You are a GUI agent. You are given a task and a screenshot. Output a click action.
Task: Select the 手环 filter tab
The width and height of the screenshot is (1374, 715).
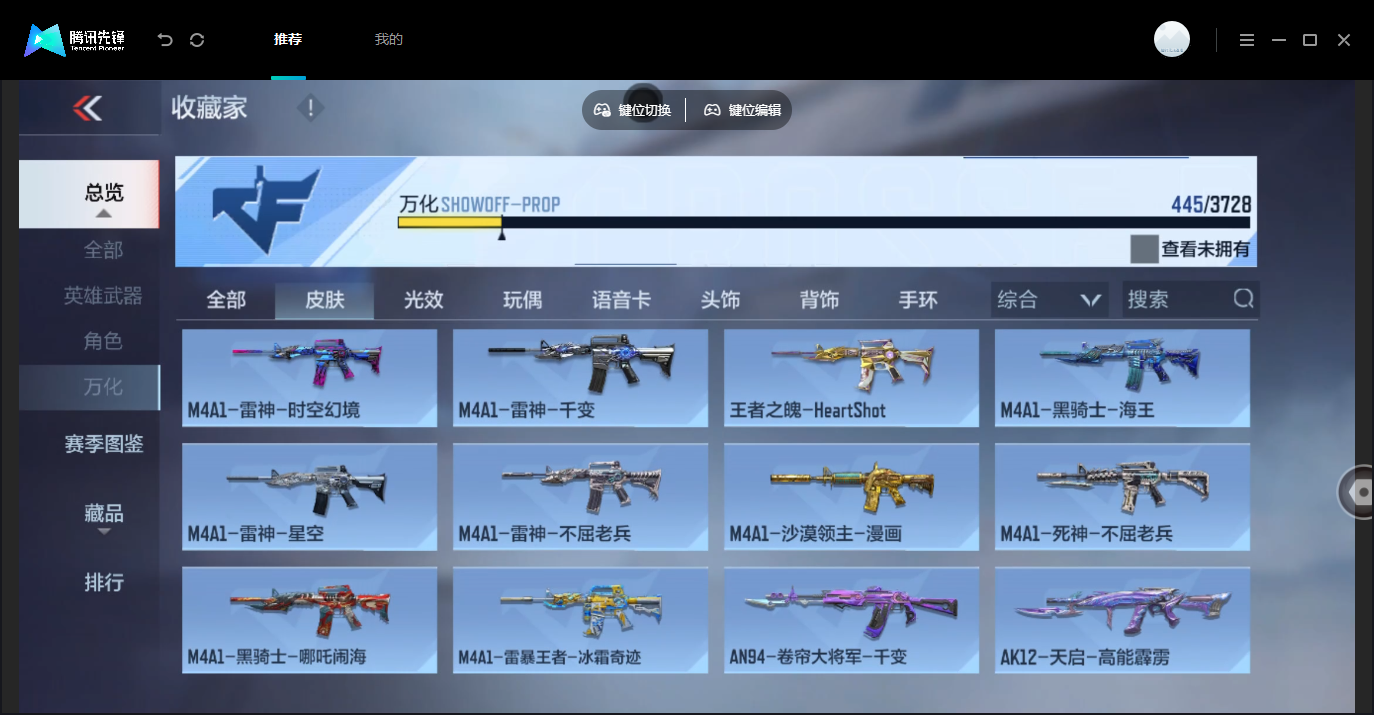918,300
